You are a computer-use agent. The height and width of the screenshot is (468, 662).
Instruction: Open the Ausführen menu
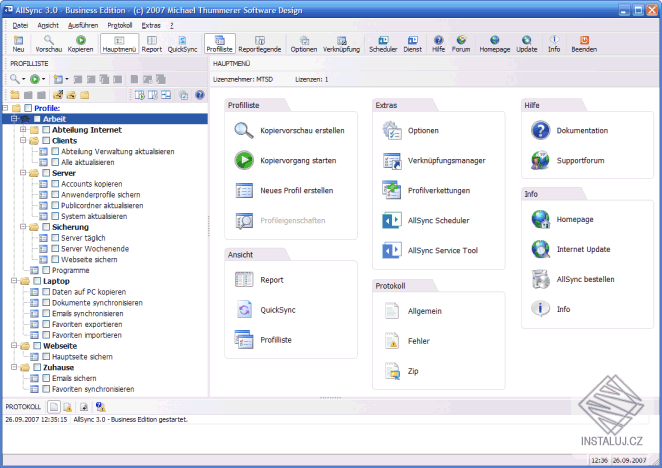pos(83,25)
